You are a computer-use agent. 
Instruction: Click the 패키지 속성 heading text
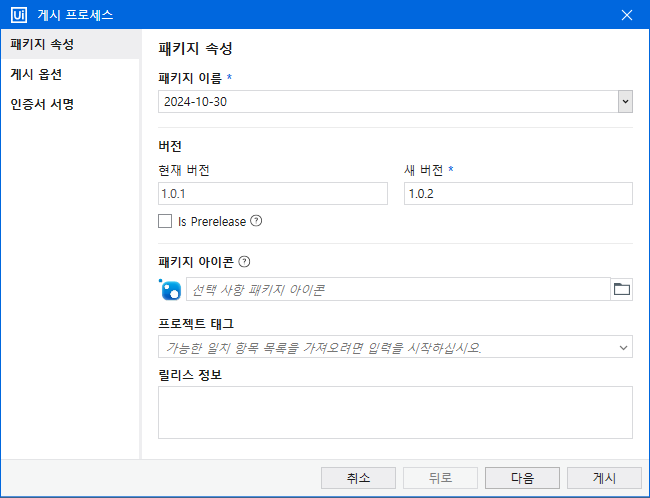[195, 49]
